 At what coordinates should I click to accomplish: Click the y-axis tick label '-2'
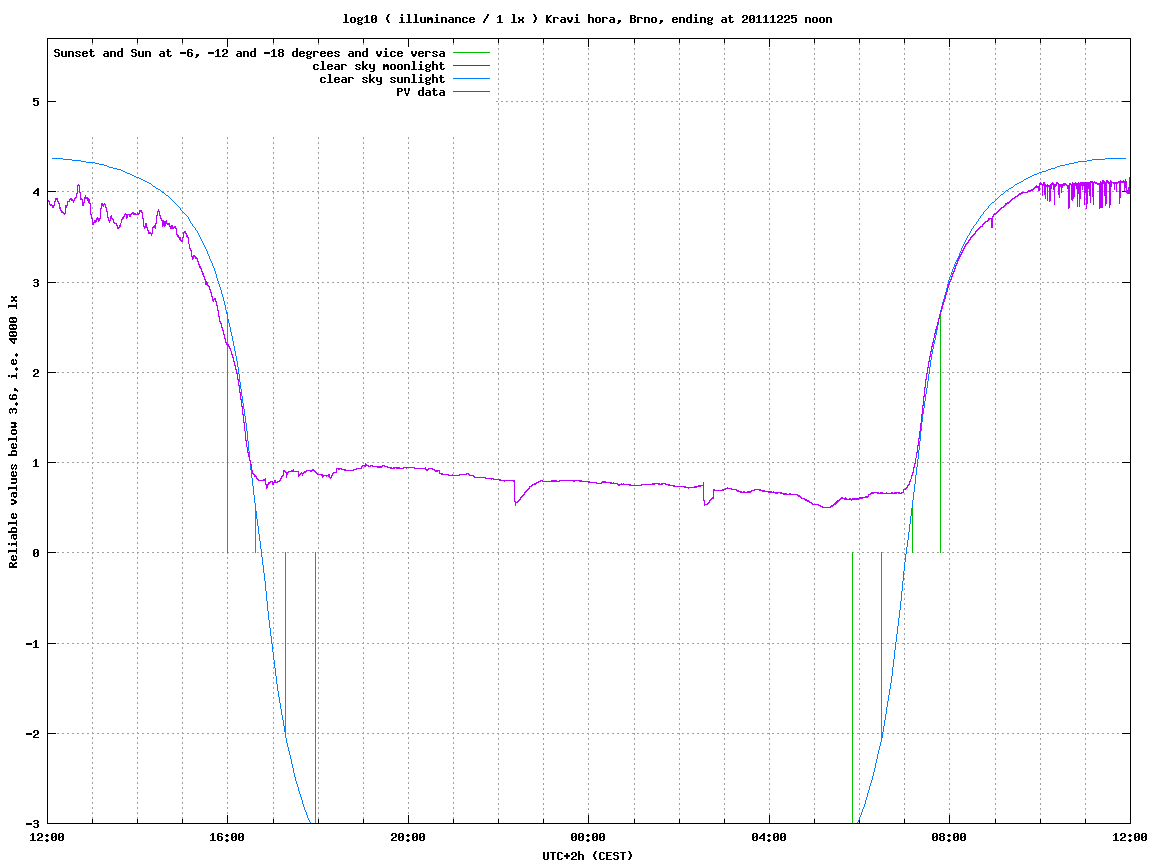(32, 734)
